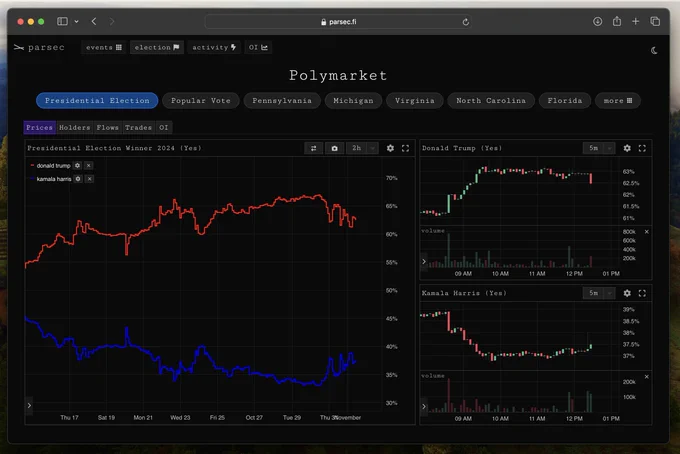Select the Michigan market

[353, 101]
